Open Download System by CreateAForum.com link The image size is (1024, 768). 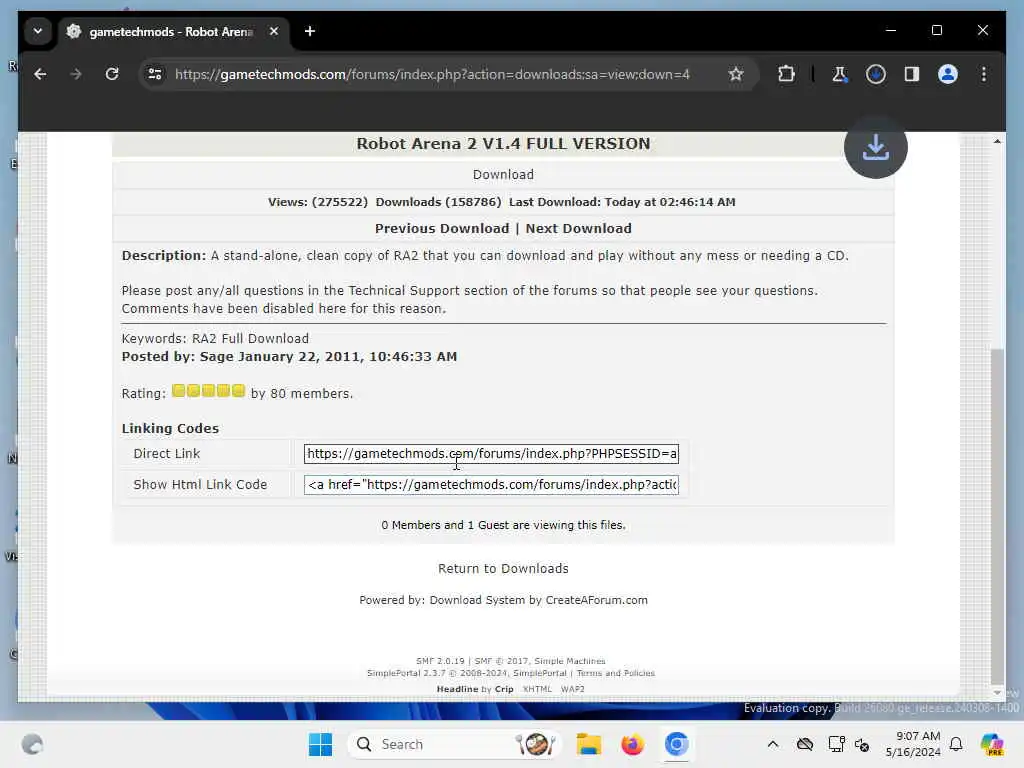pos(538,600)
